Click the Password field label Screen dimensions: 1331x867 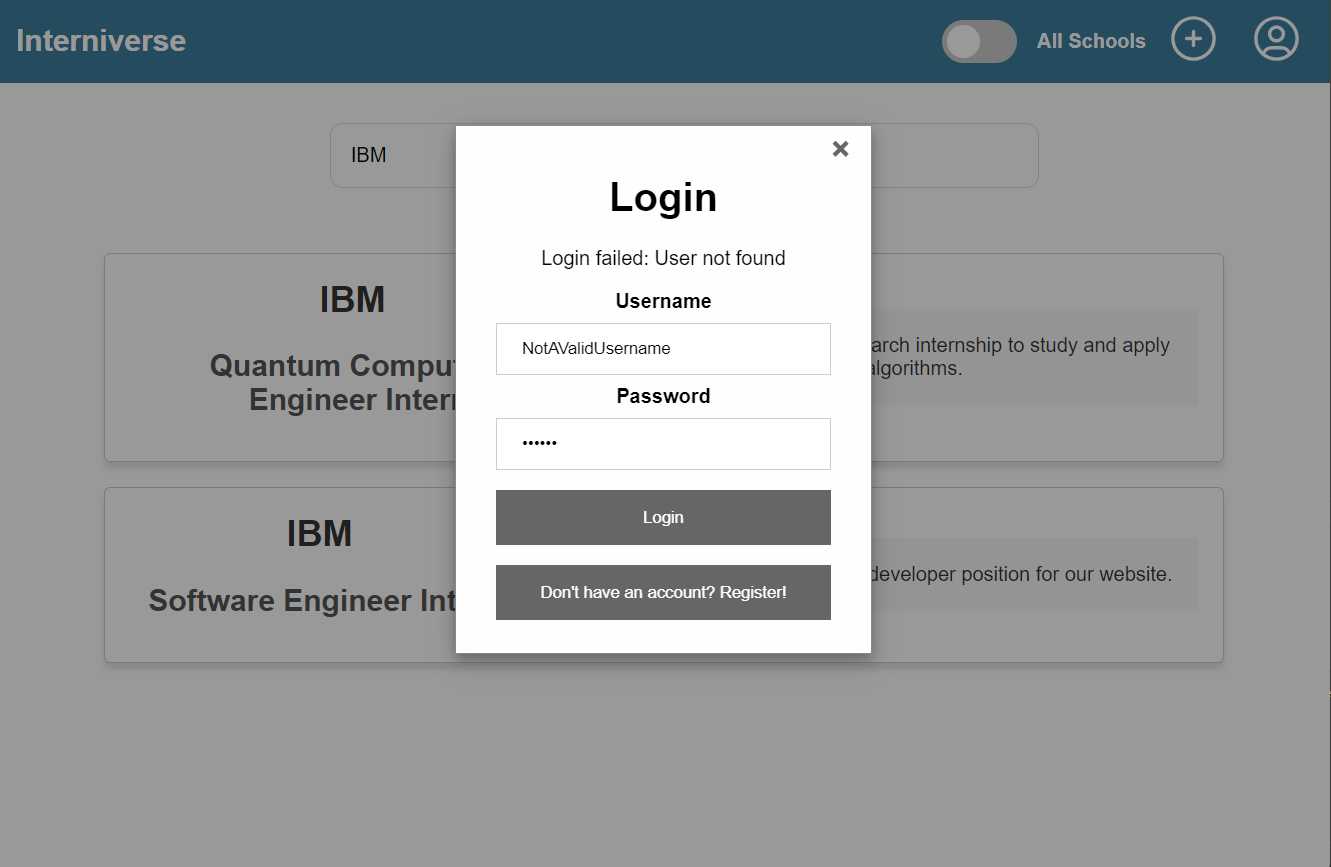point(663,396)
